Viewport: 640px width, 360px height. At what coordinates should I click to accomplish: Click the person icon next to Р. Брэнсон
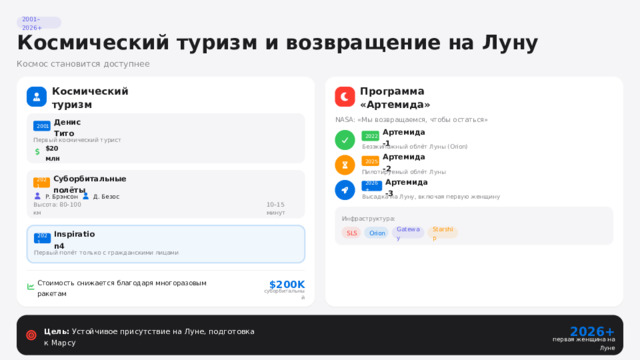pos(38,196)
